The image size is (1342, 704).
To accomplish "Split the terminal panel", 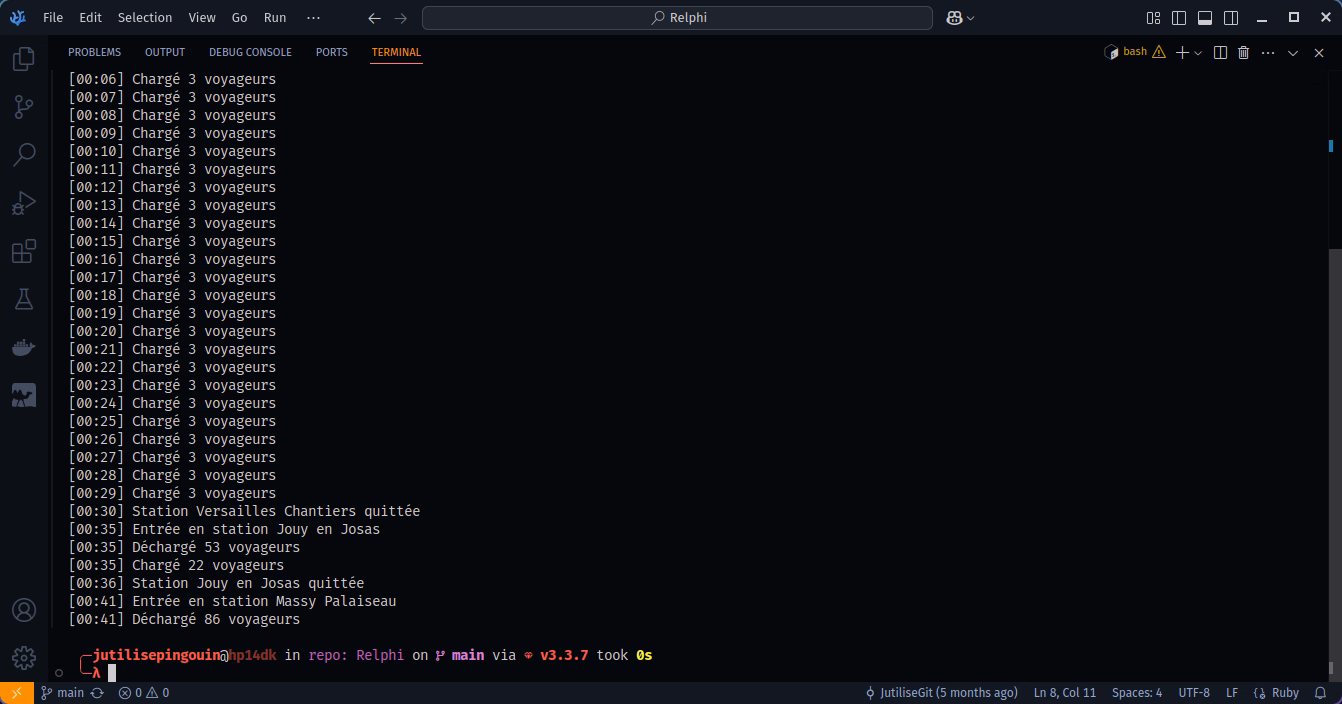I will pos(1220,52).
